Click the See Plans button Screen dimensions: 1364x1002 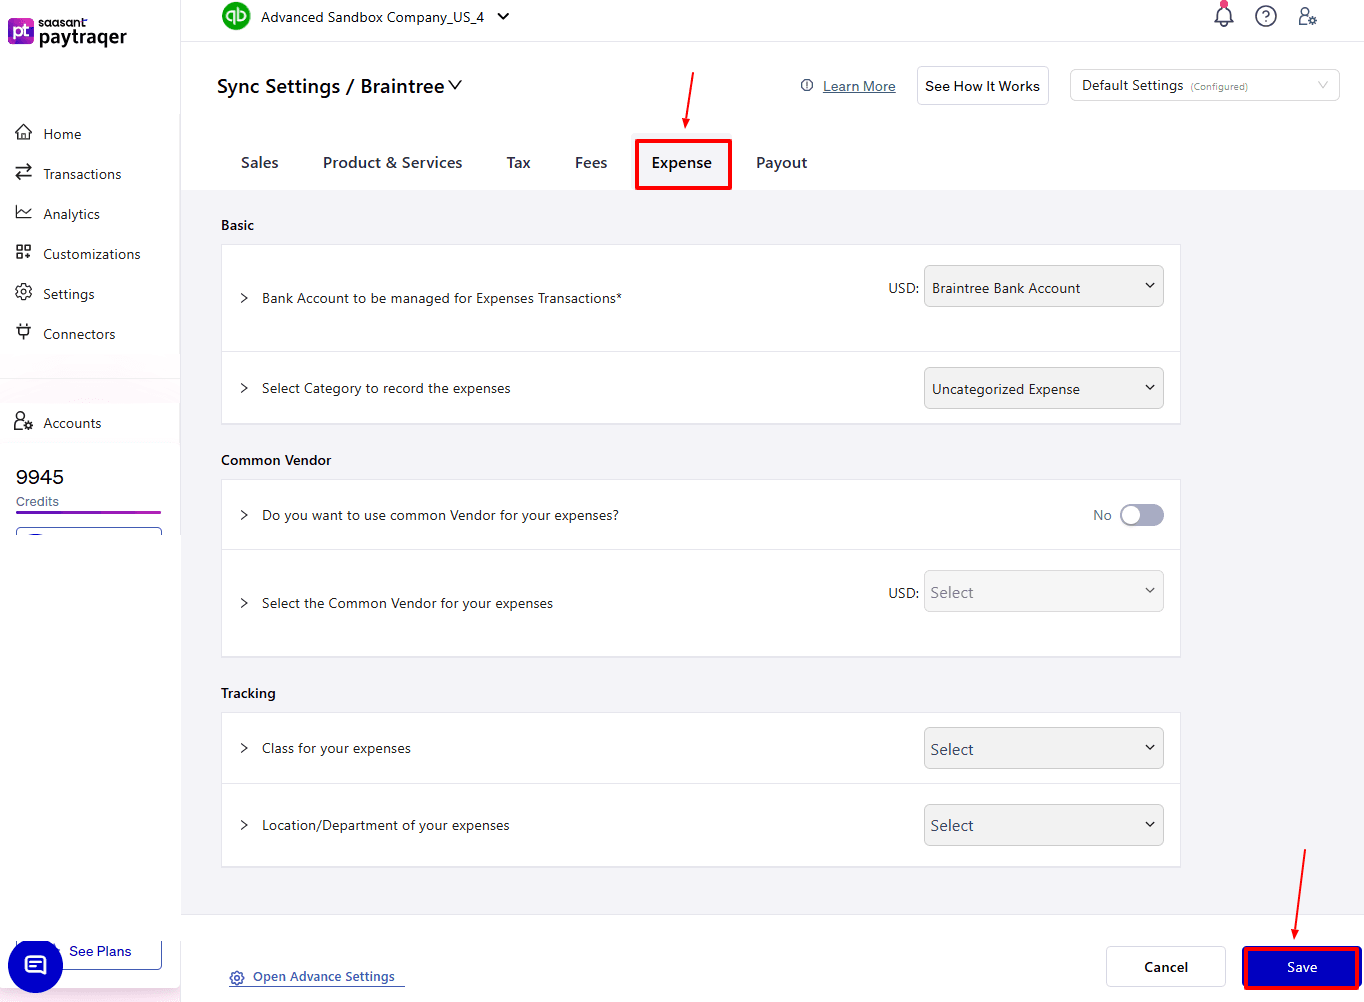100,951
